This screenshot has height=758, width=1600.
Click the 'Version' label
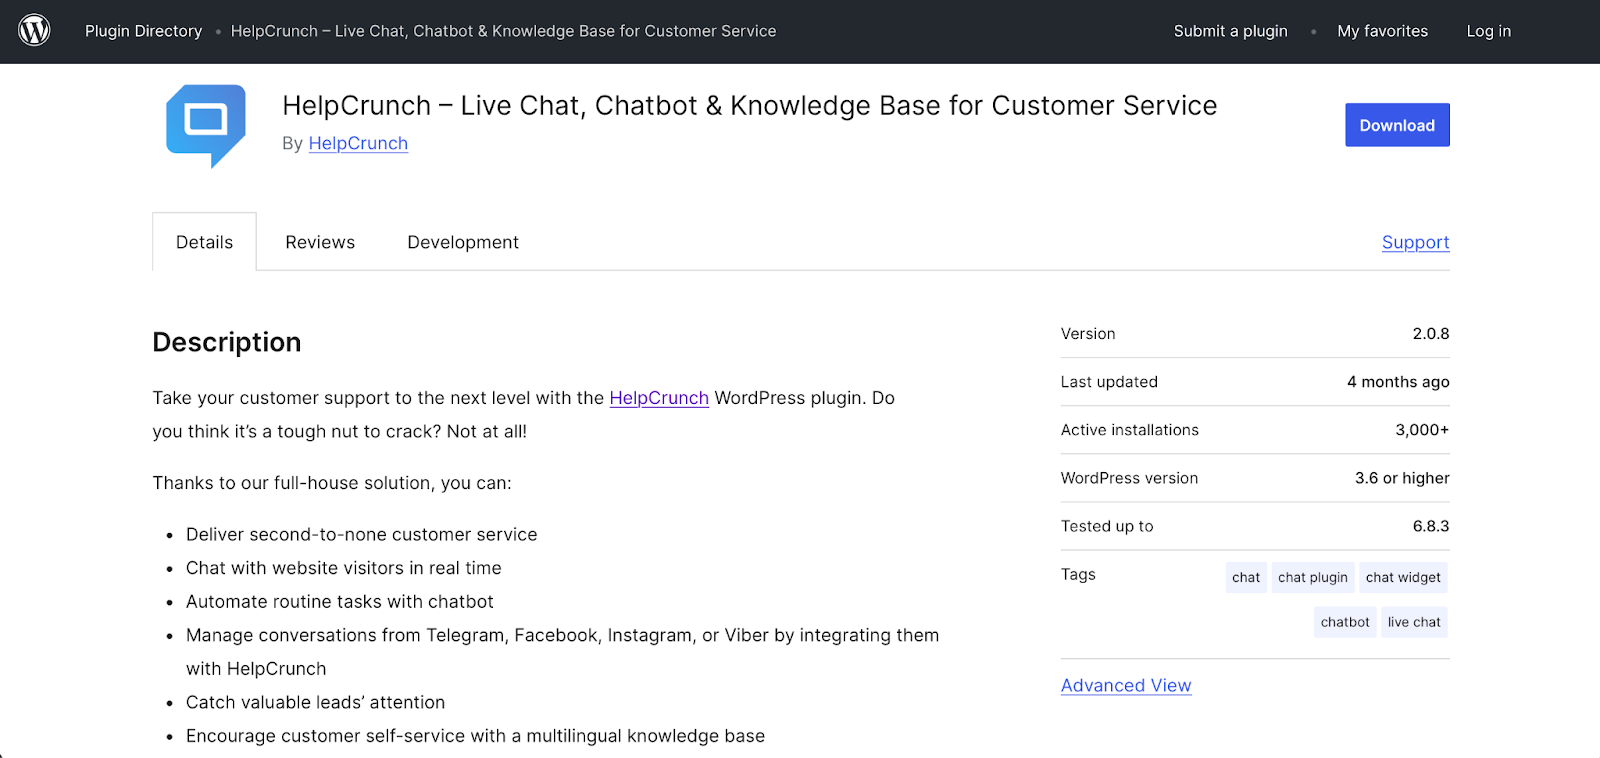click(x=1088, y=334)
